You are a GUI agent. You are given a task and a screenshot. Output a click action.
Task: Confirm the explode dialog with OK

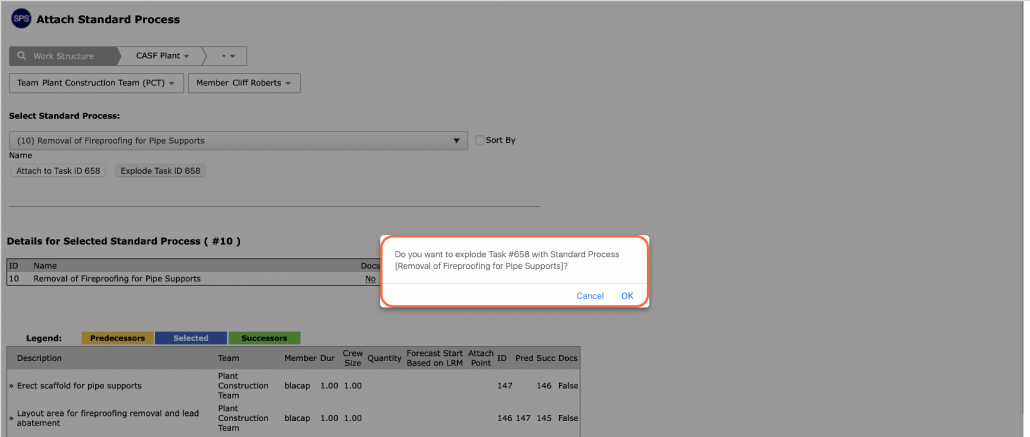click(627, 296)
